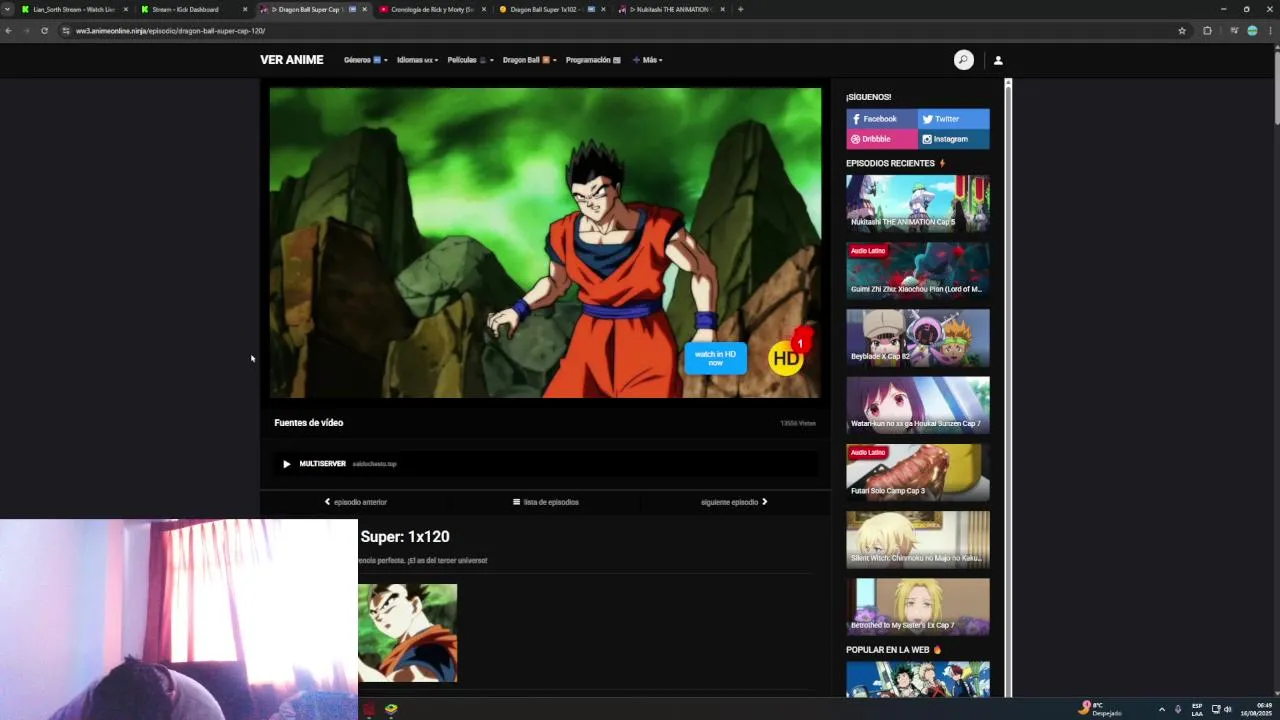Open Beyblade X Cap 82 thumbnail
The image size is (1280, 720).
[x=918, y=338]
